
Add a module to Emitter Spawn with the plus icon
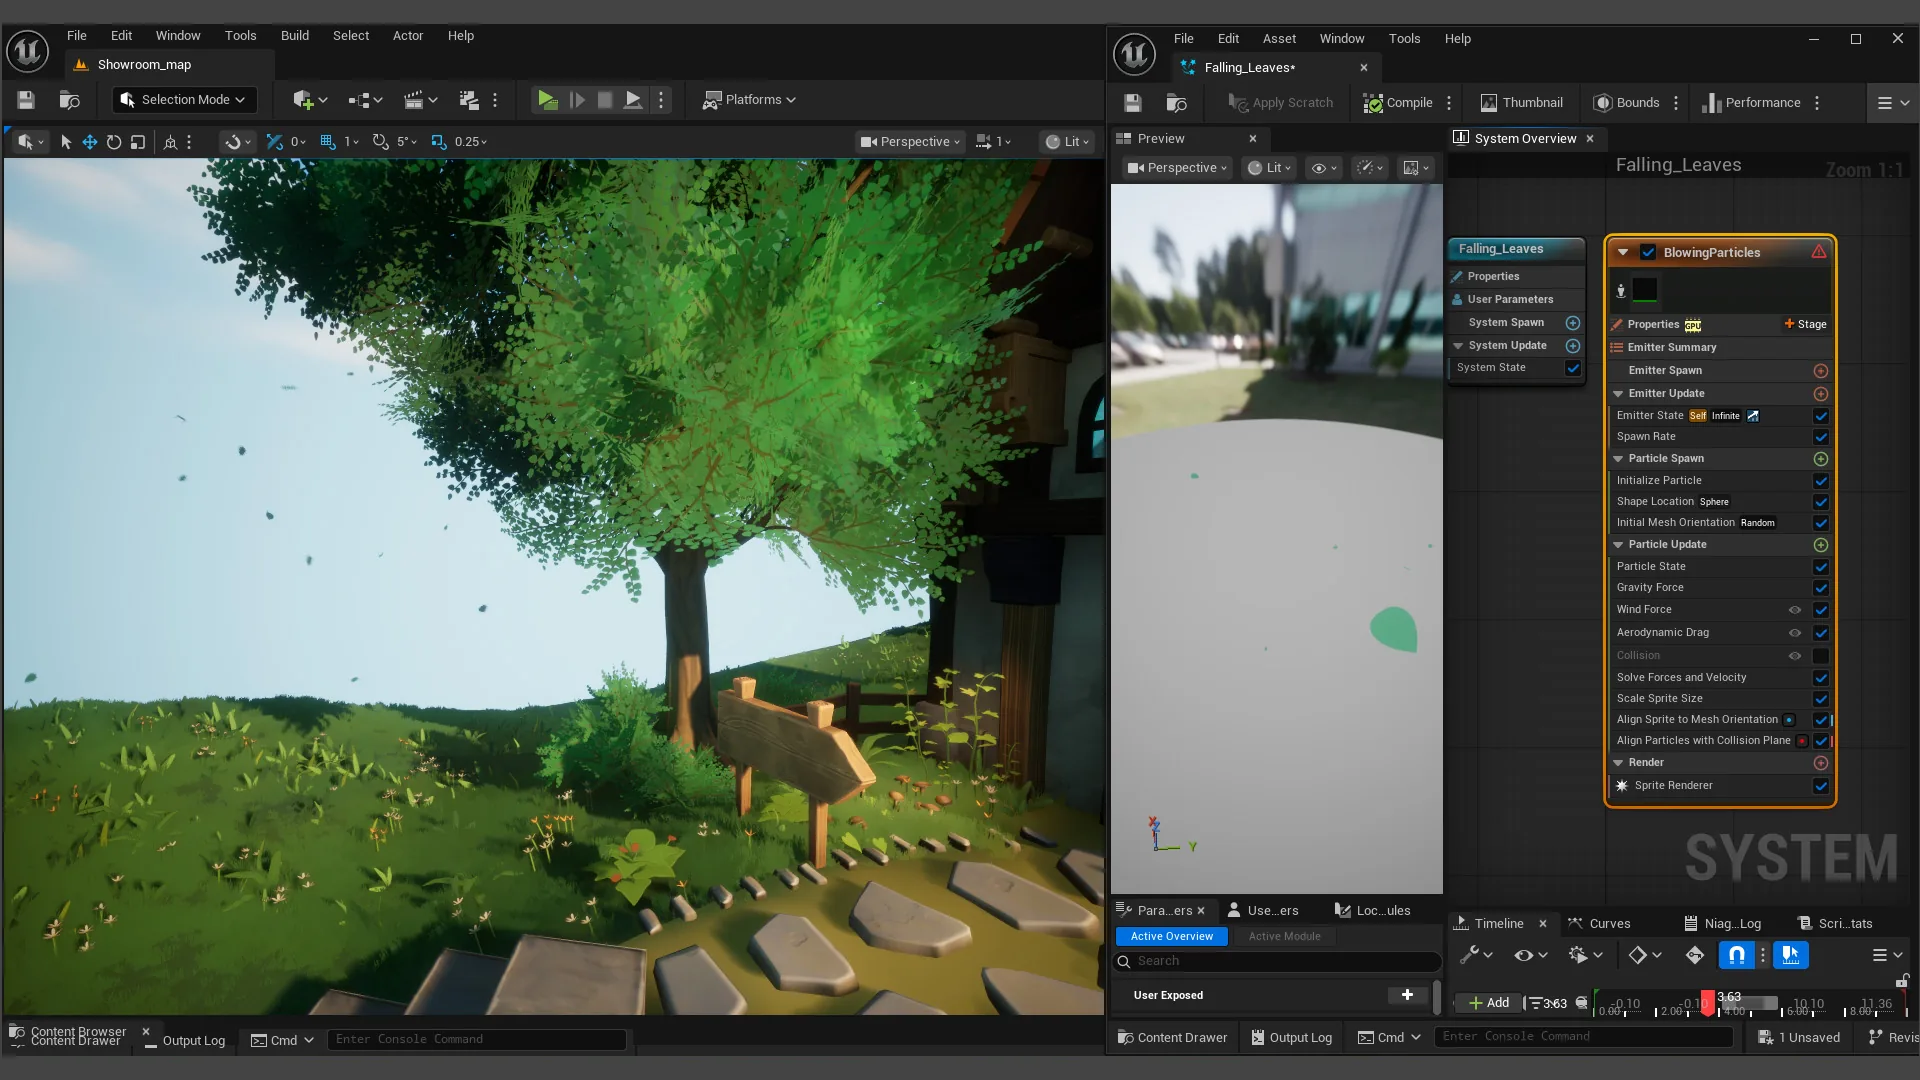1821,371
